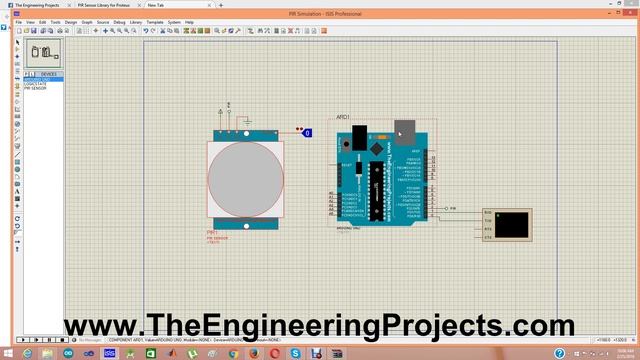Screen dimensions: 640x360
Task: Toggle grid display in the toolbar
Action: pyautogui.click(x=86, y=31)
